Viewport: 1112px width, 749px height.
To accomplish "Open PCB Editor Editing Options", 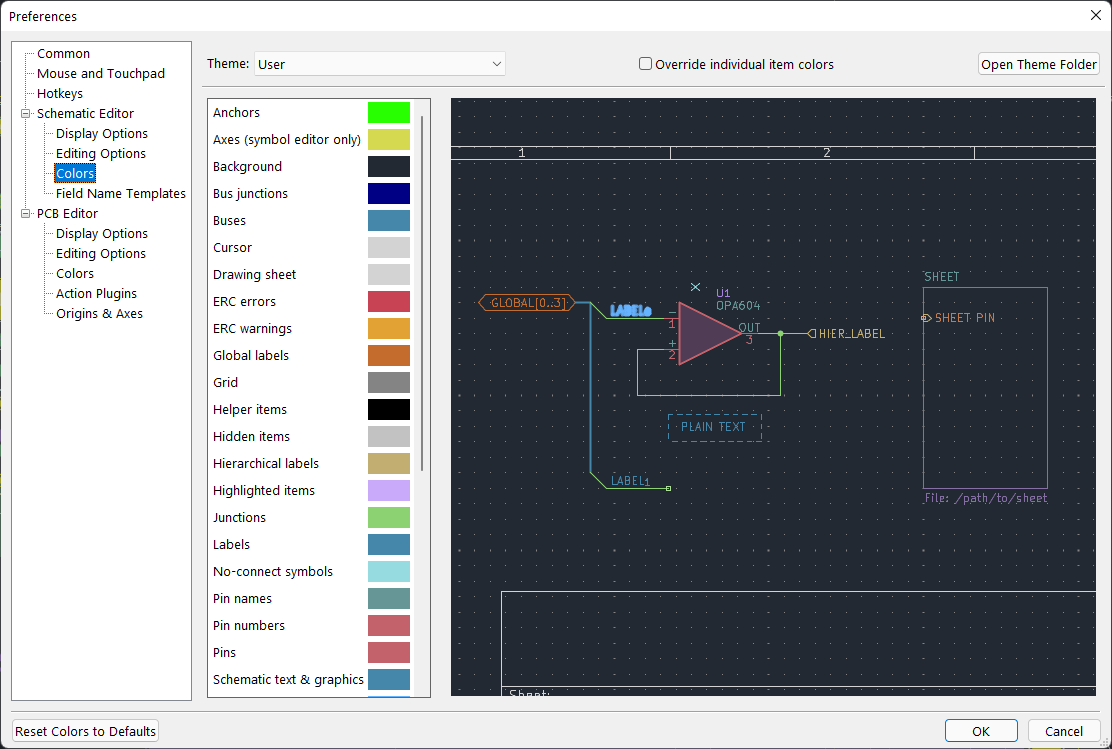I will (x=101, y=253).
